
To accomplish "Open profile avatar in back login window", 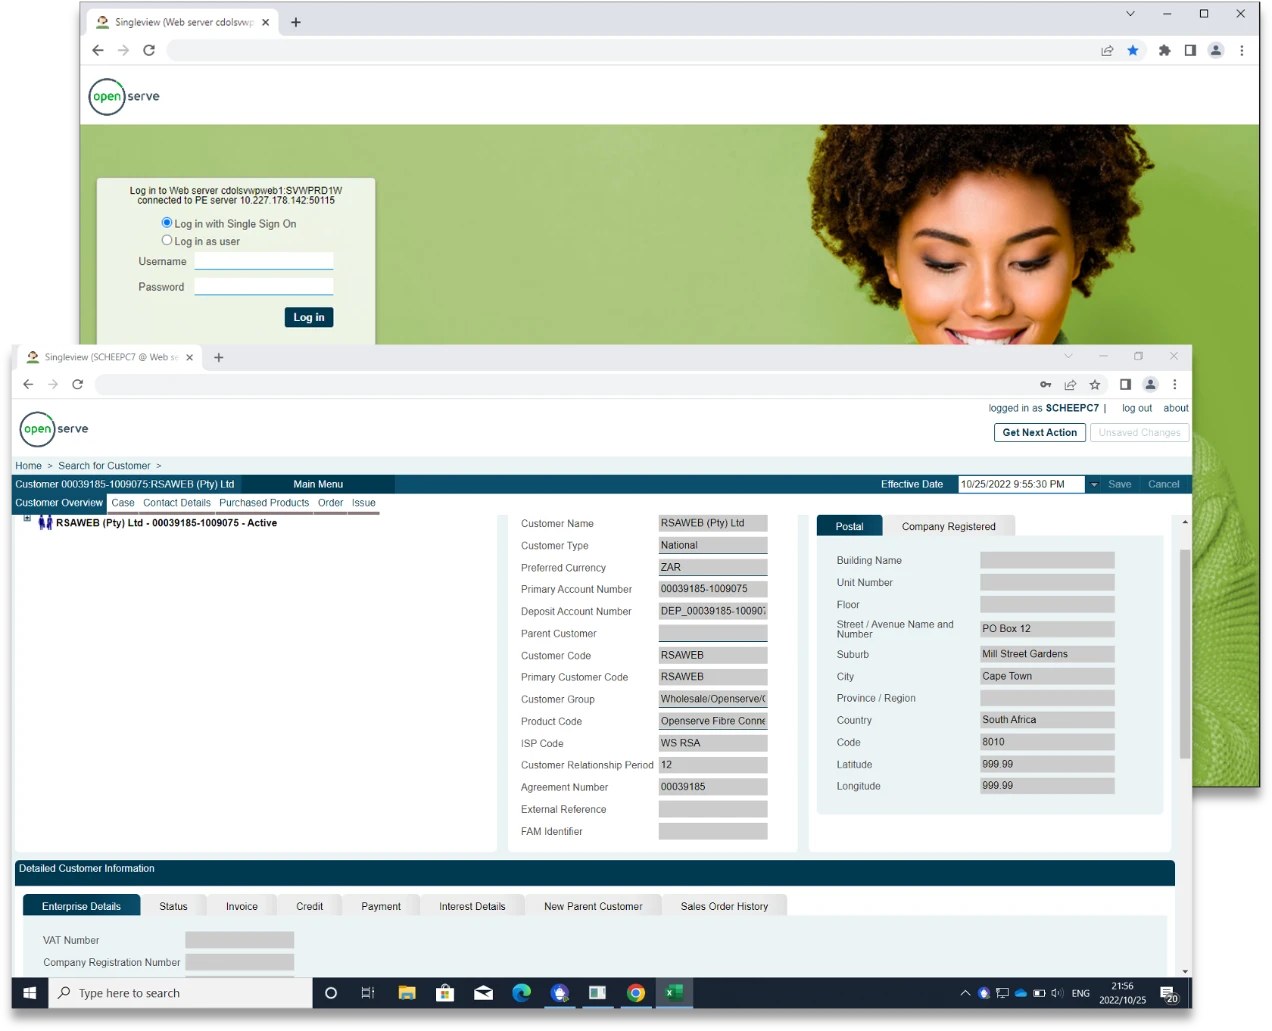I will (x=1216, y=50).
